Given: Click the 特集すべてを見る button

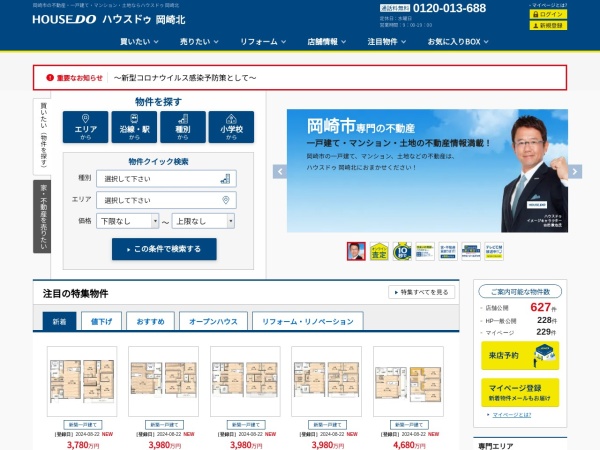Looking at the screenshot, I should (x=421, y=292).
